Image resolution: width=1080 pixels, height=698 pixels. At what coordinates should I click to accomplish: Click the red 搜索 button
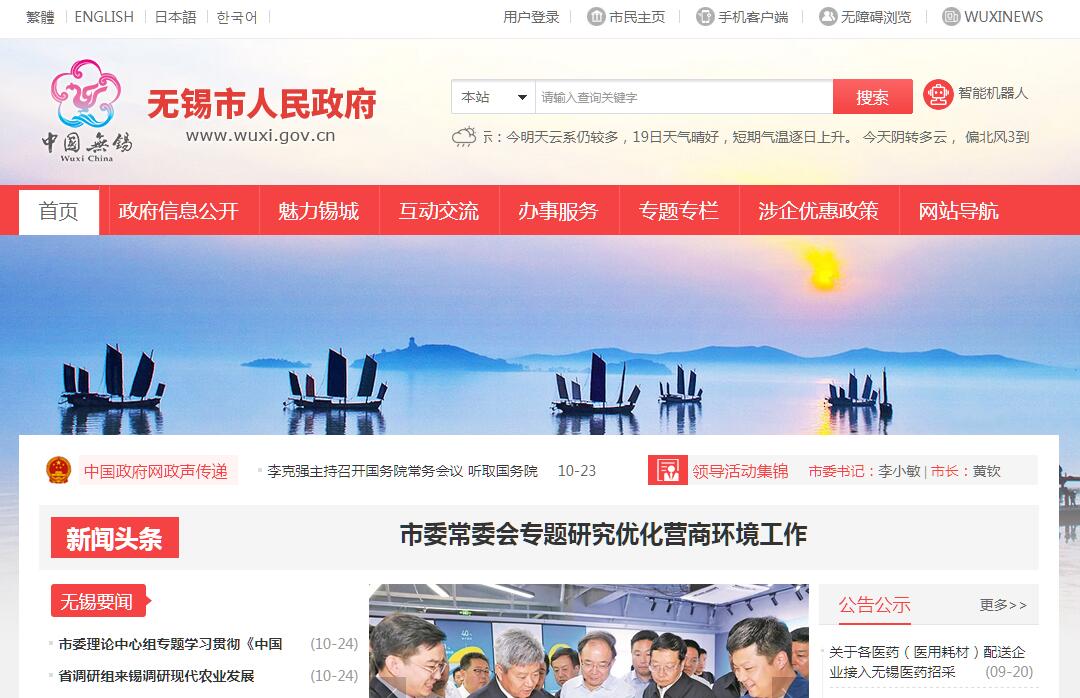tap(873, 97)
